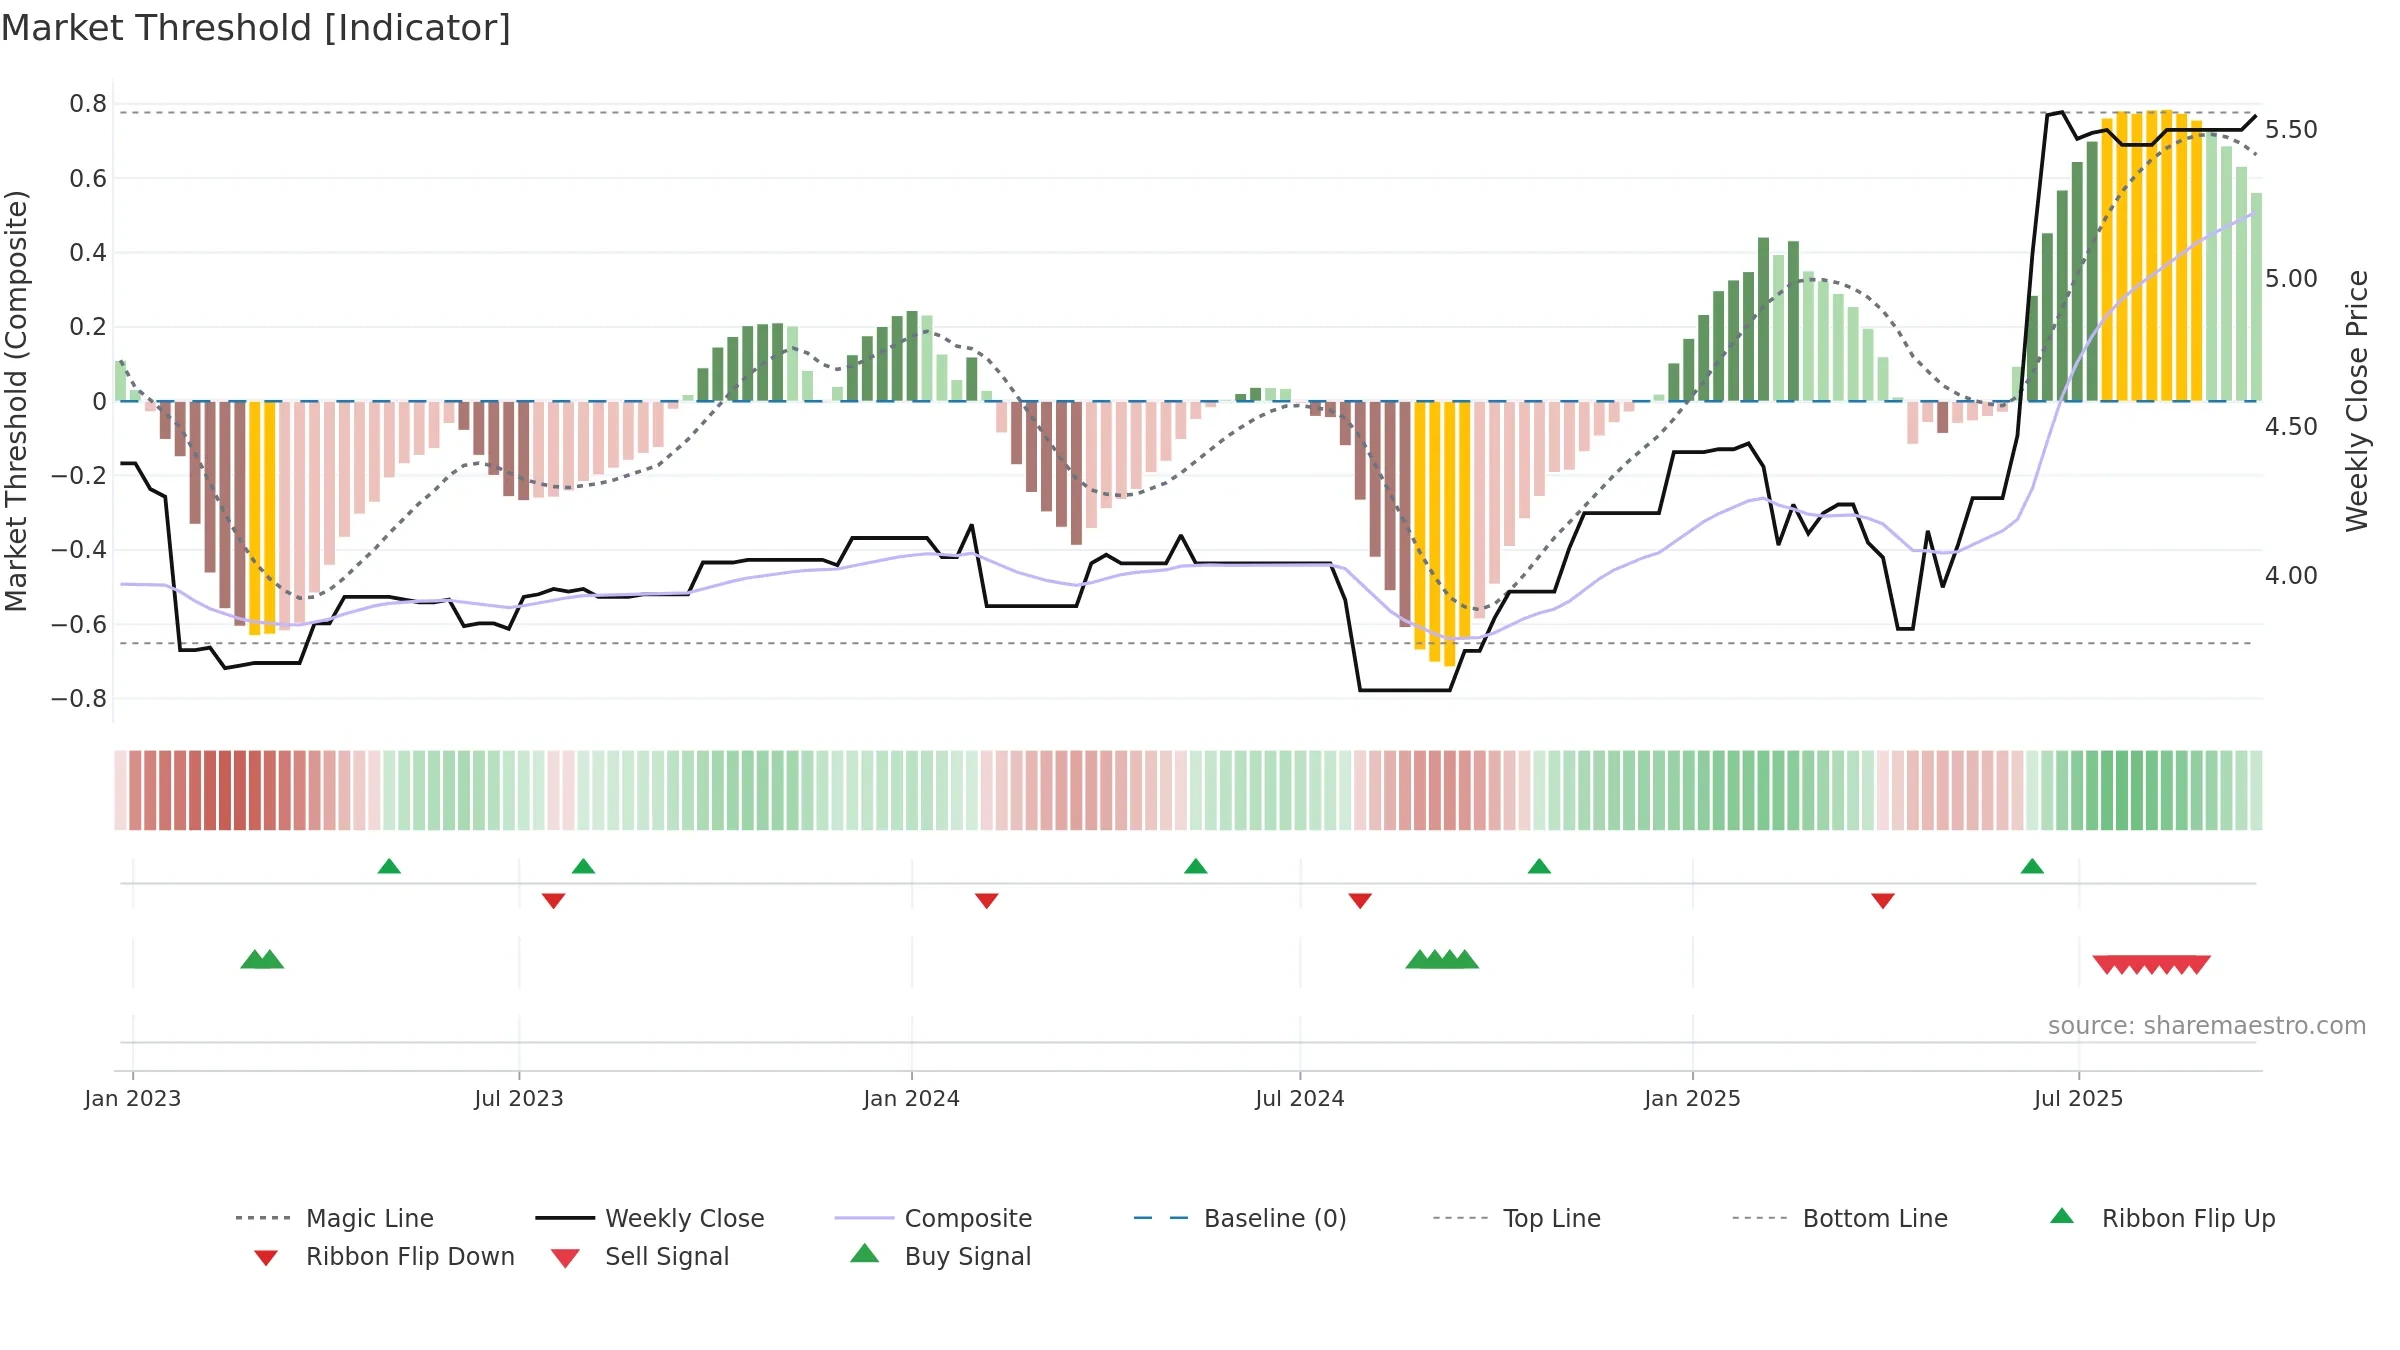Click the Jul 2023 x-axis label
Screen dimensions: 2400x1350
(x=519, y=1098)
